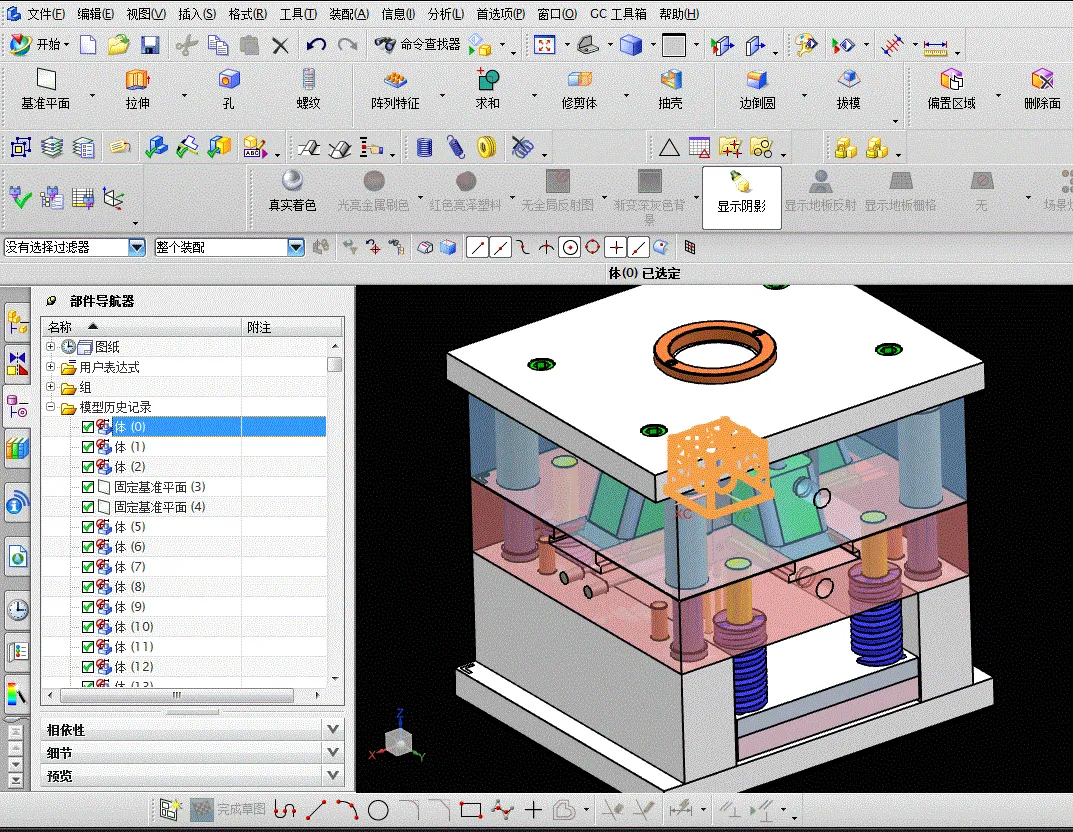Click the True Shading (真实着色) icon
Viewport: 1073px width, 832px height.
292,191
